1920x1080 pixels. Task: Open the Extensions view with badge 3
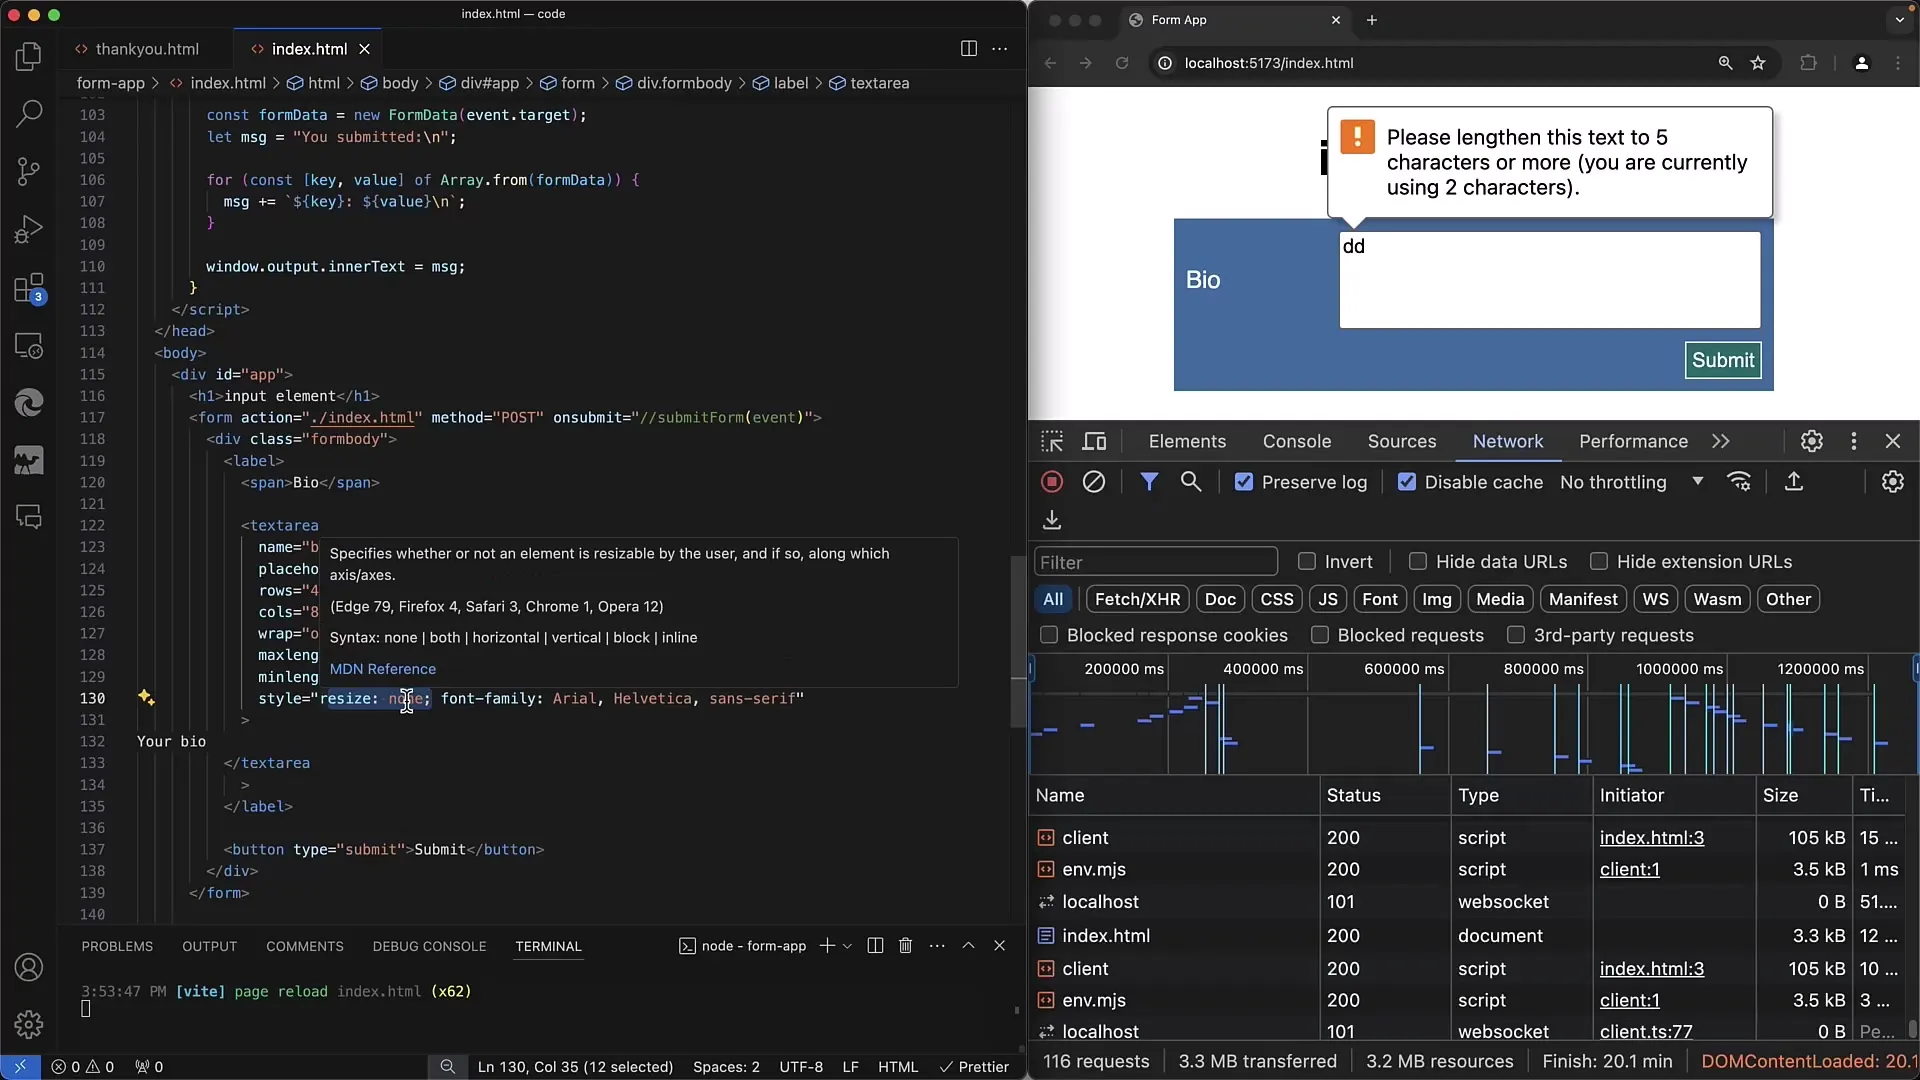click(x=29, y=288)
